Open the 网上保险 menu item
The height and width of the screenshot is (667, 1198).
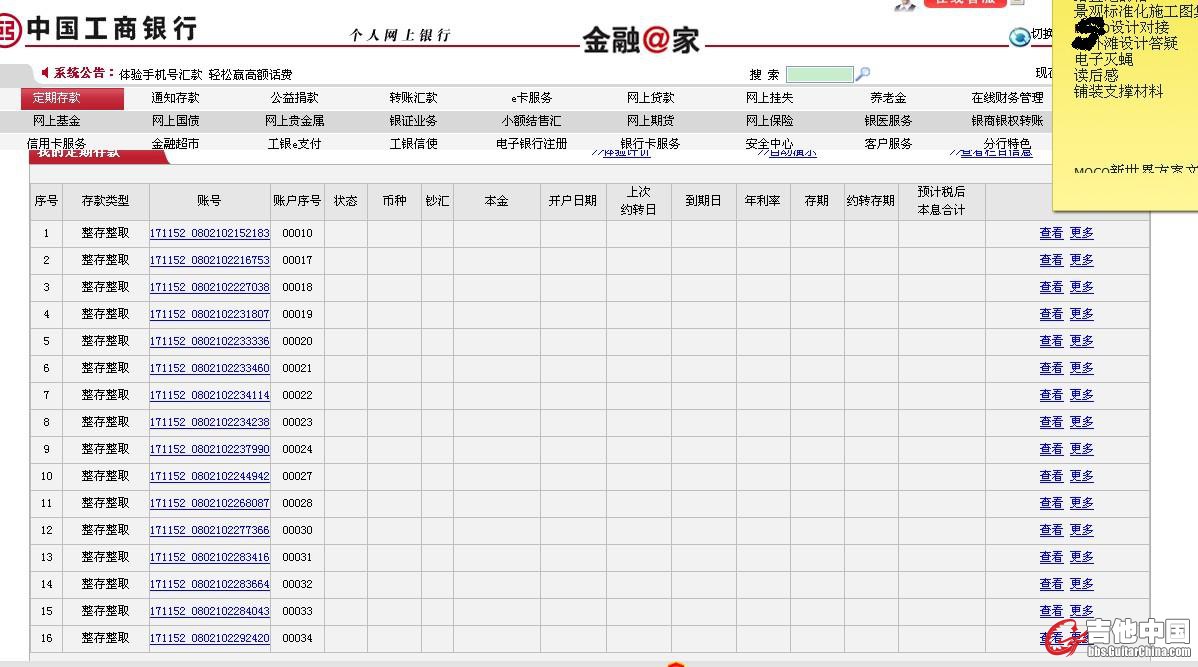[769, 121]
